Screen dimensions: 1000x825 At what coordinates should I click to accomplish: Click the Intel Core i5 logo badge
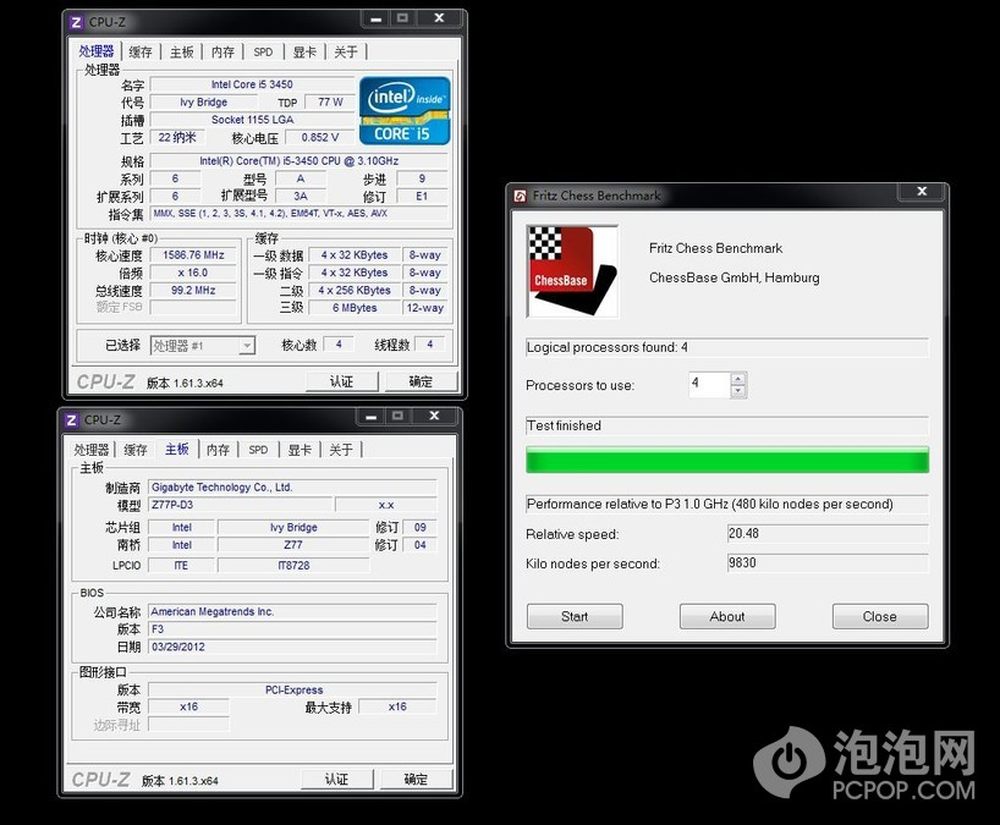(x=405, y=112)
